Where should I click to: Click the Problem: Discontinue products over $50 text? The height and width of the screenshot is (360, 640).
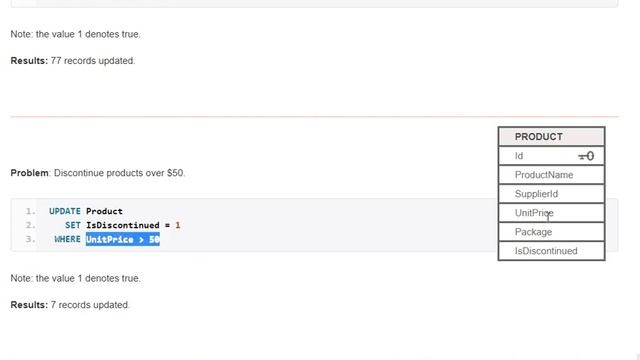click(x=98, y=173)
